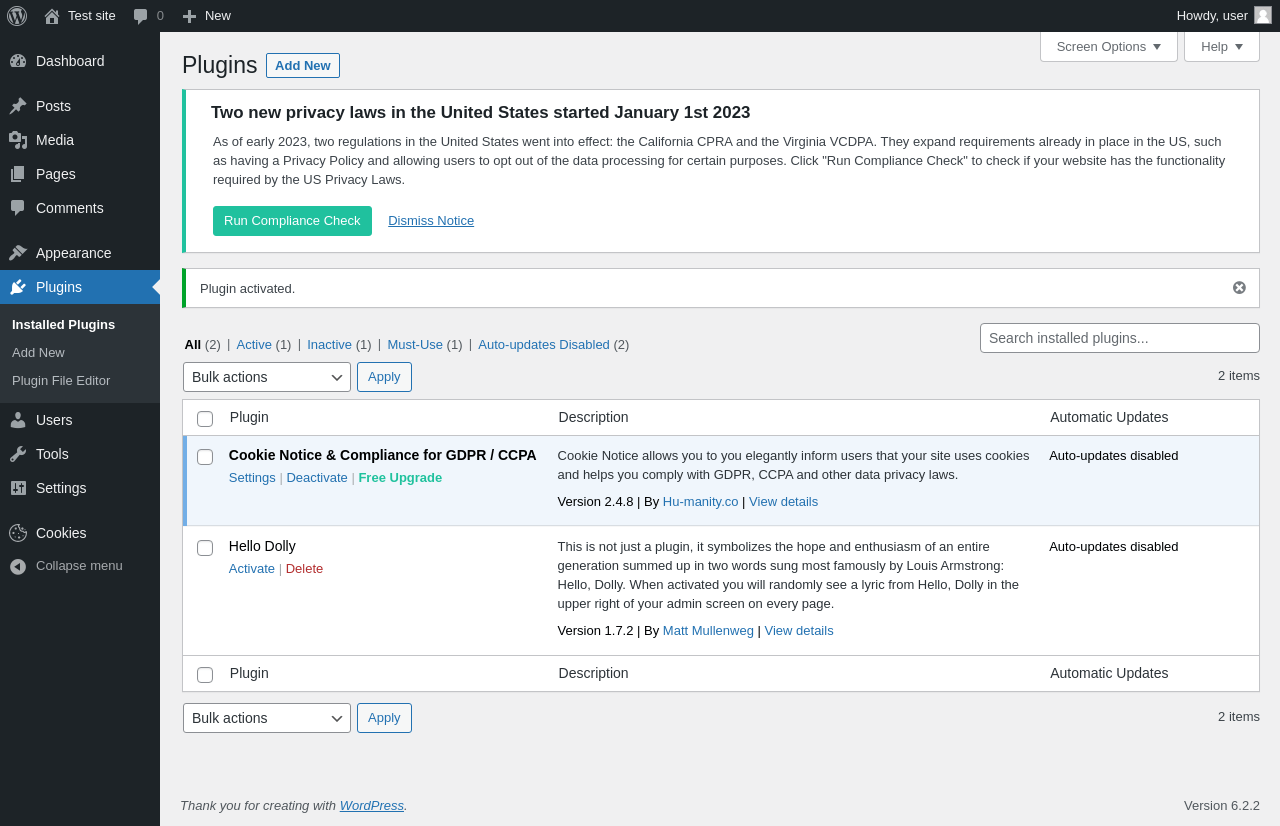Image resolution: width=1280 pixels, height=826 pixels.
Task: Click the WordPress logo icon
Action: pyautogui.click(x=17, y=16)
